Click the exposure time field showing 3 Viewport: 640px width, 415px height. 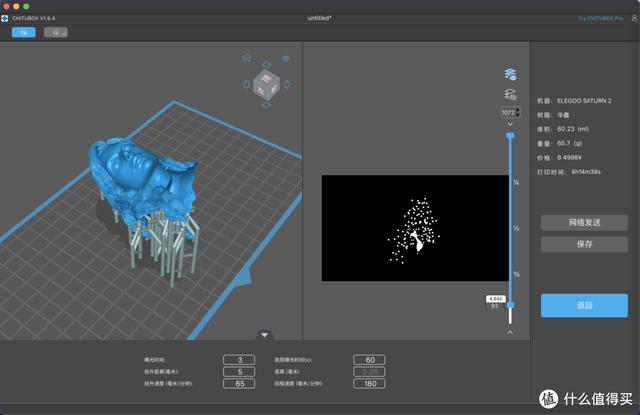point(240,359)
